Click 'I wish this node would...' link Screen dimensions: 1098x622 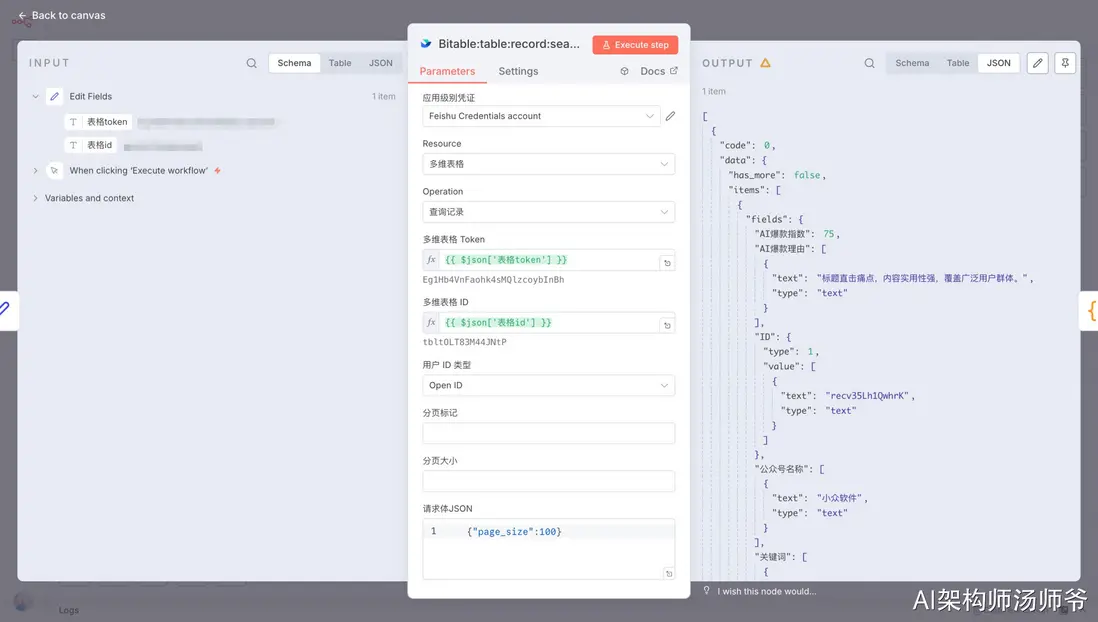[x=767, y=591]
